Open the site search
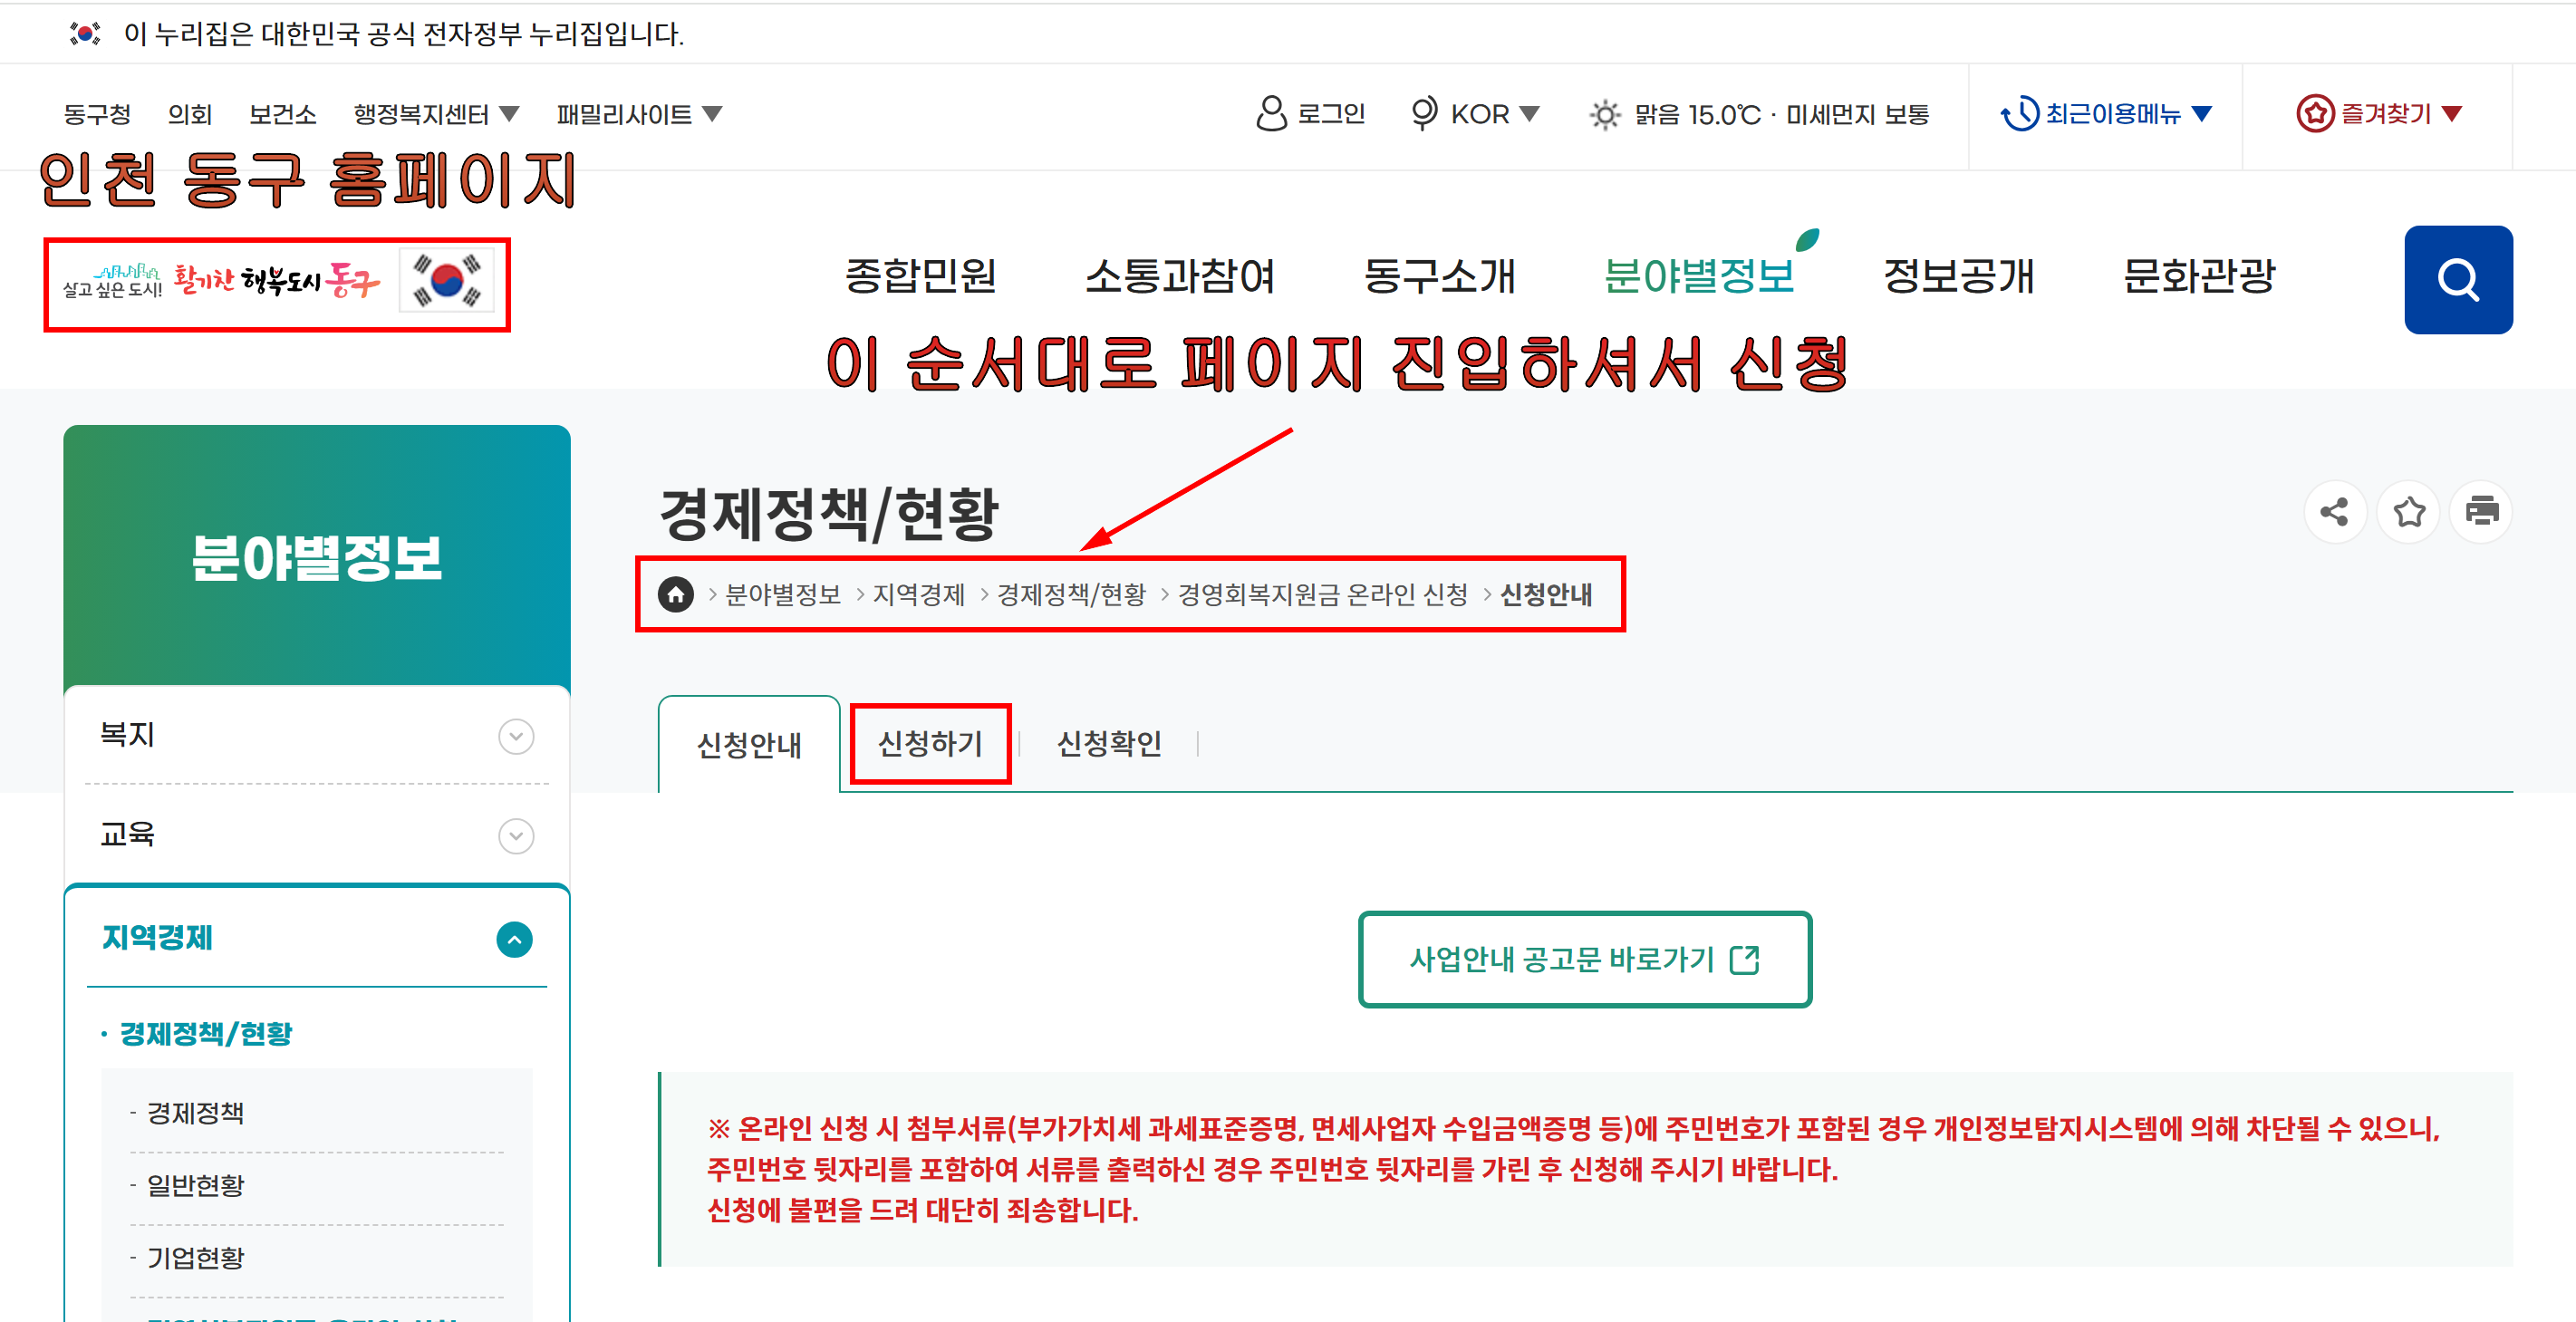The width and height of the screenshot is (2576, 1322). pyautogui.click(x=2458, y=279)
